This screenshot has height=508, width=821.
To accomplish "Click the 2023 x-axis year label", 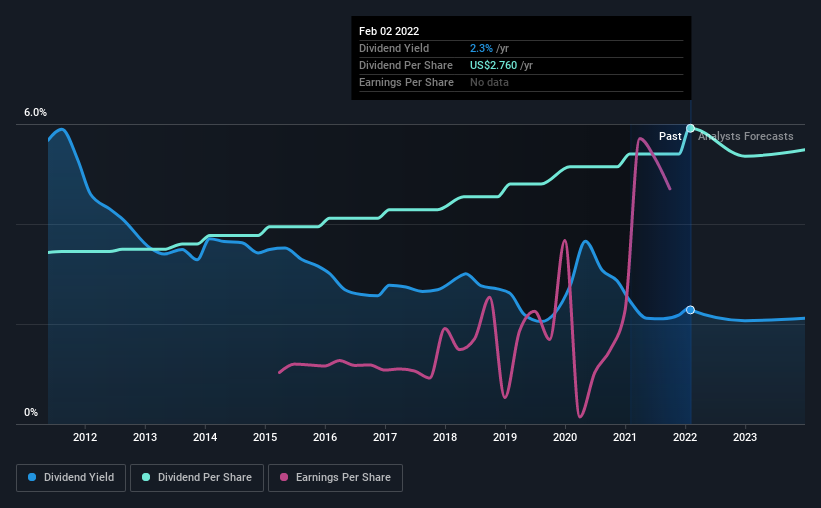I will coord(745,437).
